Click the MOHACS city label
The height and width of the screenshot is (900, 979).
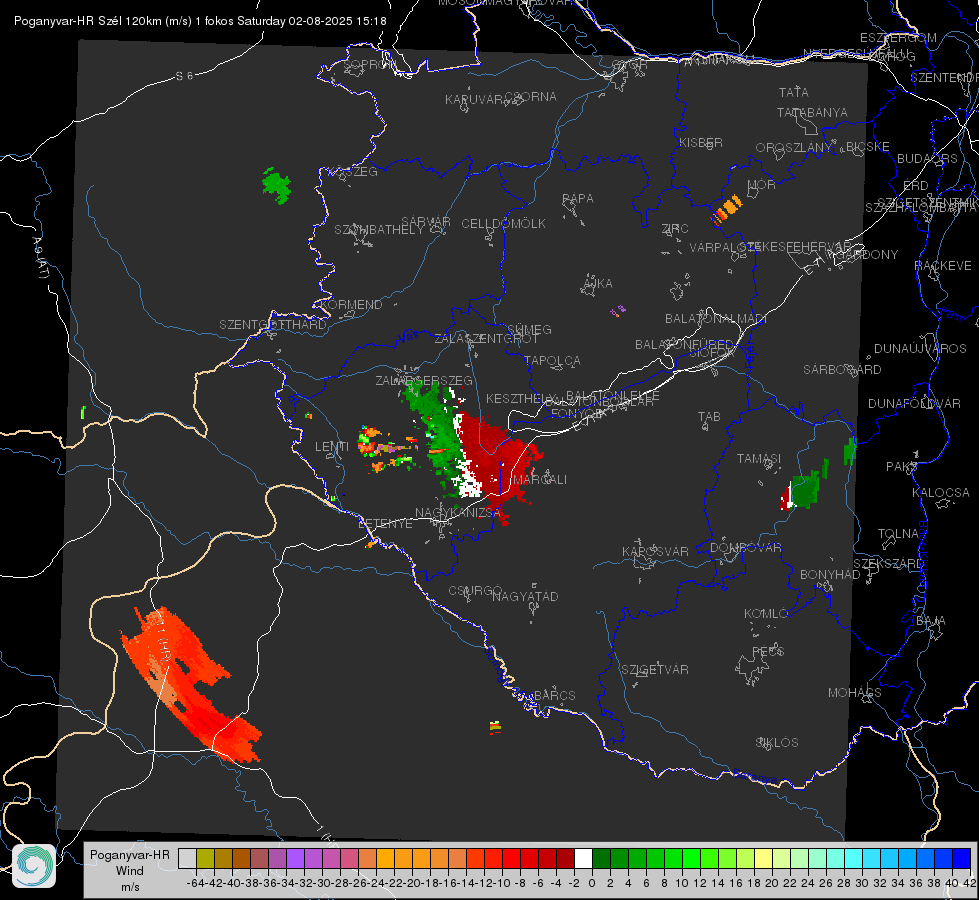click(854, 693)
